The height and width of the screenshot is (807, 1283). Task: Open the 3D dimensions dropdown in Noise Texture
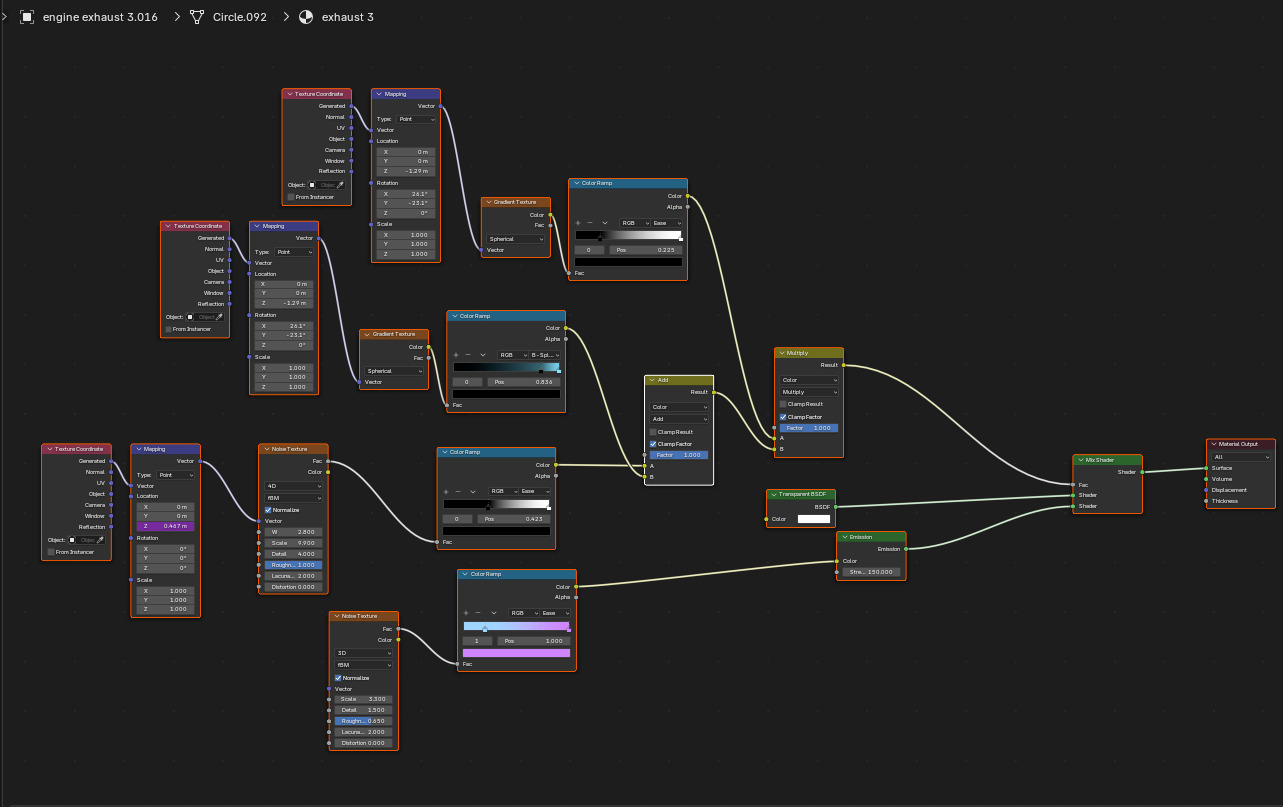(x=364, y=653)
